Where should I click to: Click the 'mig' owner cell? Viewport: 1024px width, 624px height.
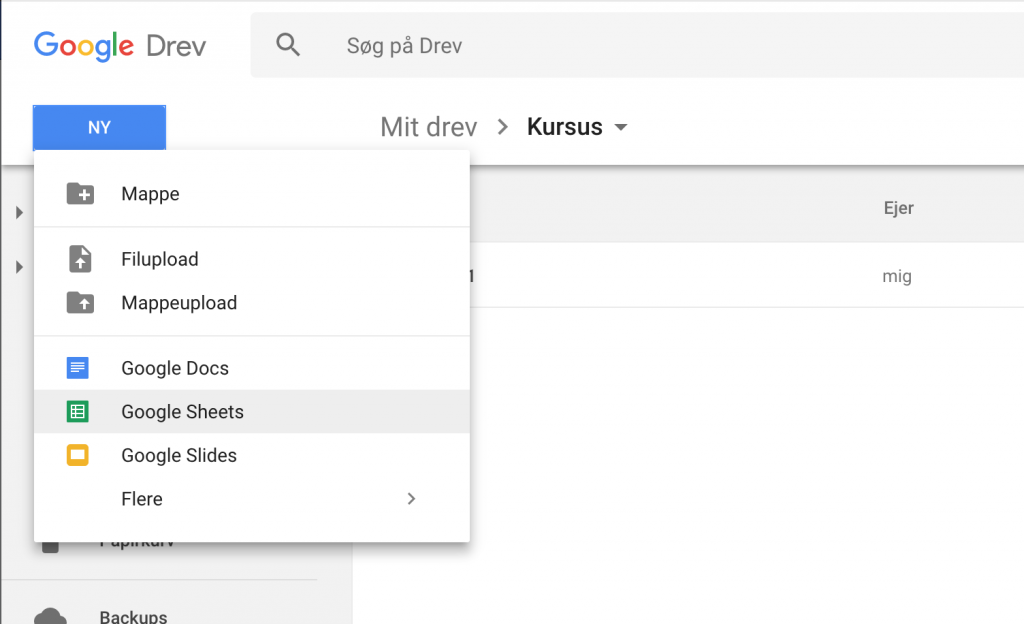(897, 276)
